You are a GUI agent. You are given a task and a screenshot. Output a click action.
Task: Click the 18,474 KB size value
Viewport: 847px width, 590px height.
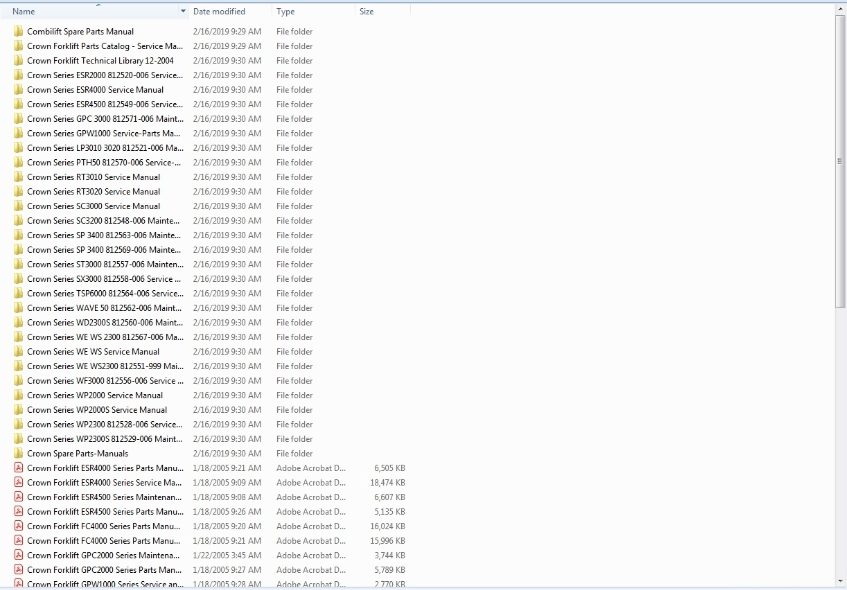(387, 482)
